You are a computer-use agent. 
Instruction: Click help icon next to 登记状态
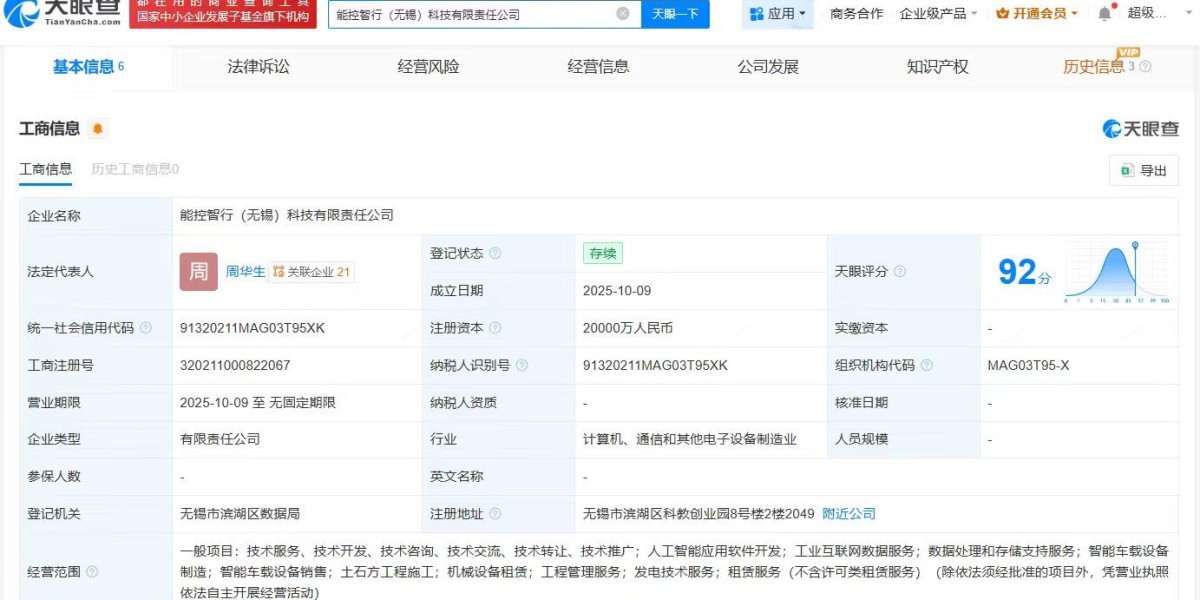[495, 254]
